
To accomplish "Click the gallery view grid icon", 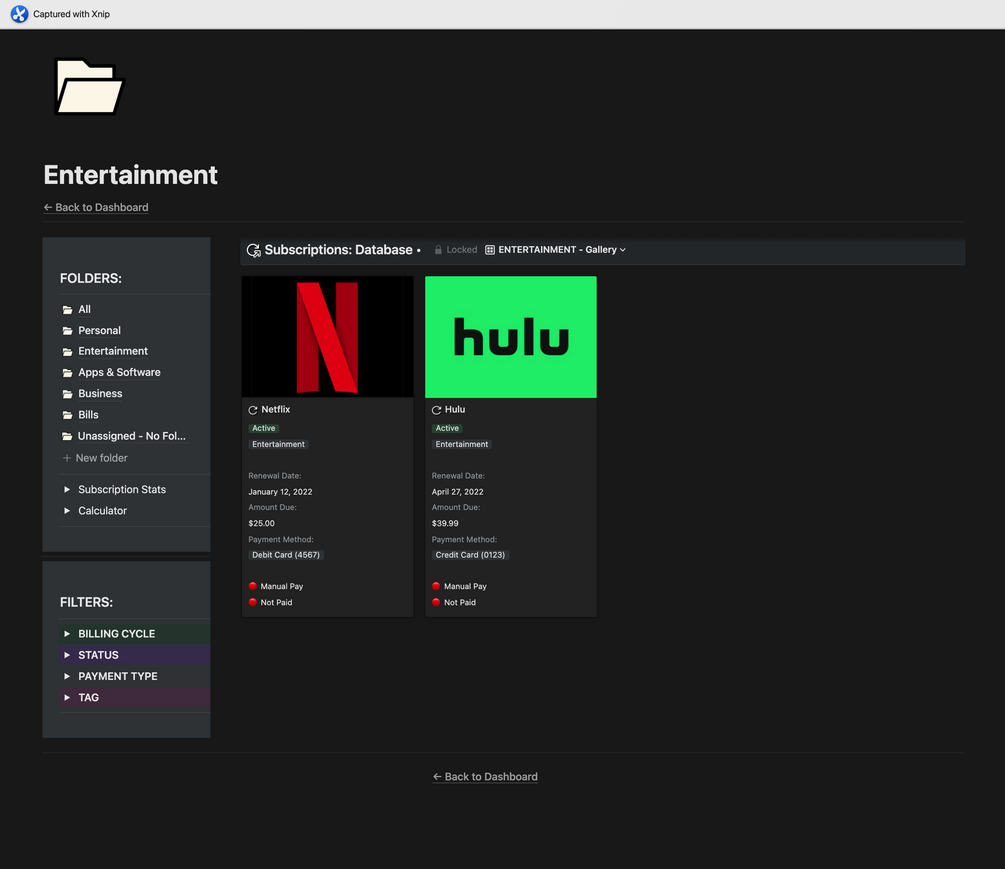I will click(x=490, y=250).
